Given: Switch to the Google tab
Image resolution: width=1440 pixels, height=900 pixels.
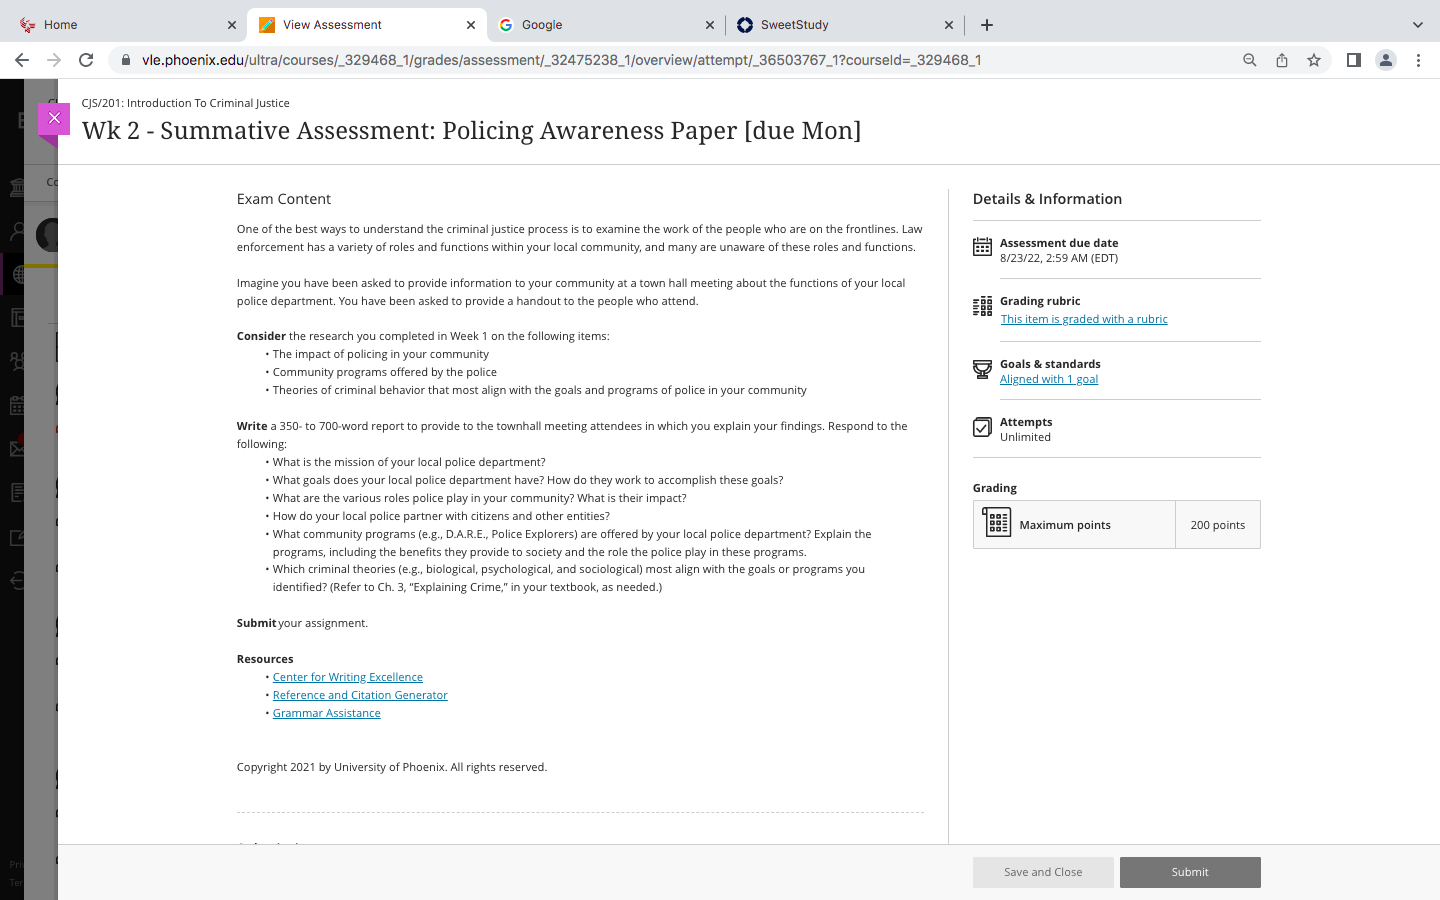Looking at the screenshot, I should 606,25.
